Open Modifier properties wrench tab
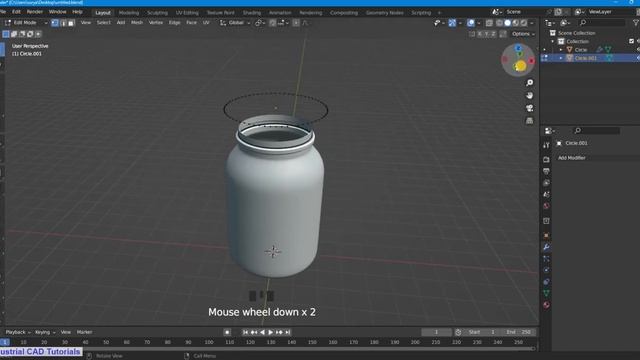 point(546,247)
